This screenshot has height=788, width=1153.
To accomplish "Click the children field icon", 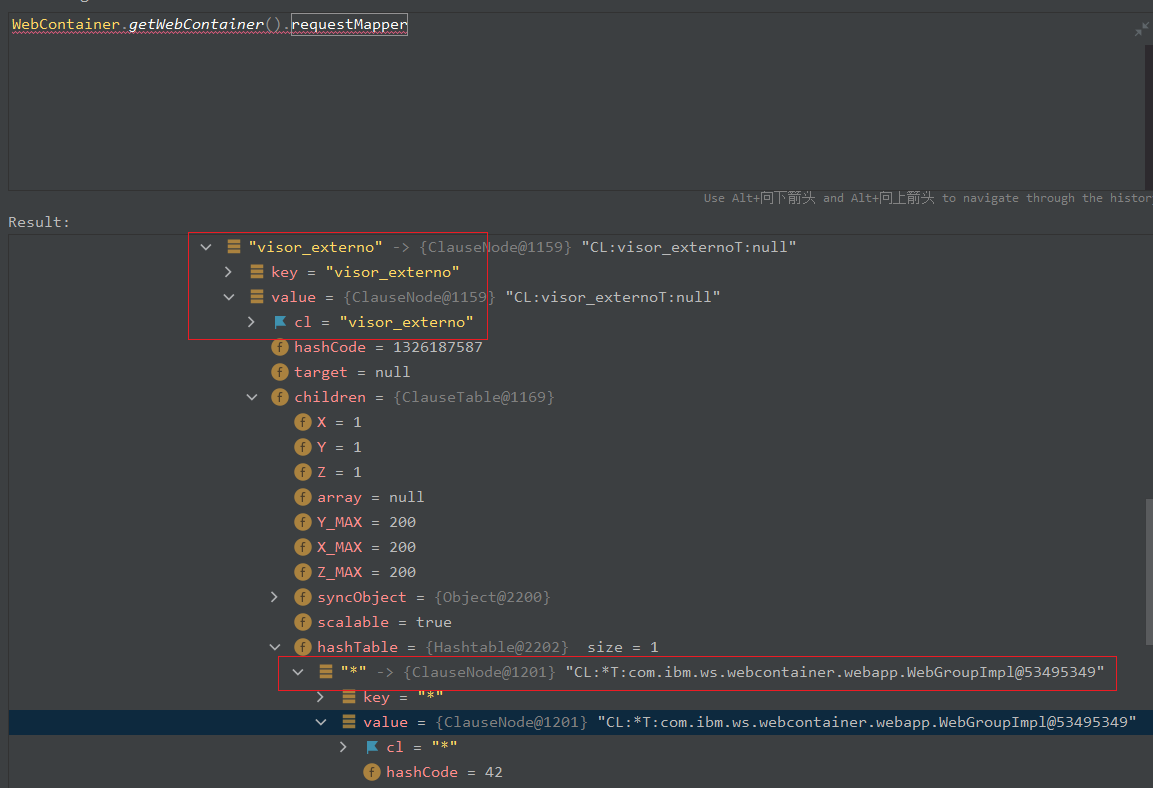I will (279, 397).
